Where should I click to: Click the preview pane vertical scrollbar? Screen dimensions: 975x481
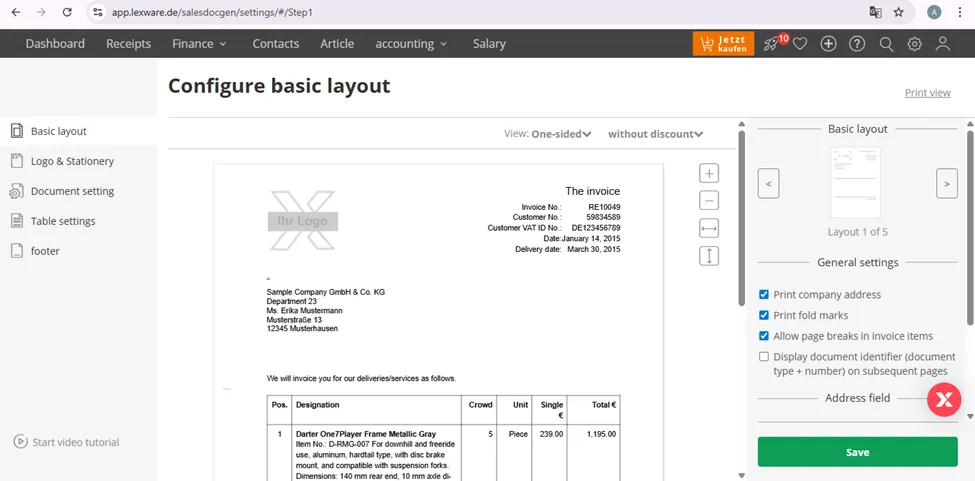[740, 218]
